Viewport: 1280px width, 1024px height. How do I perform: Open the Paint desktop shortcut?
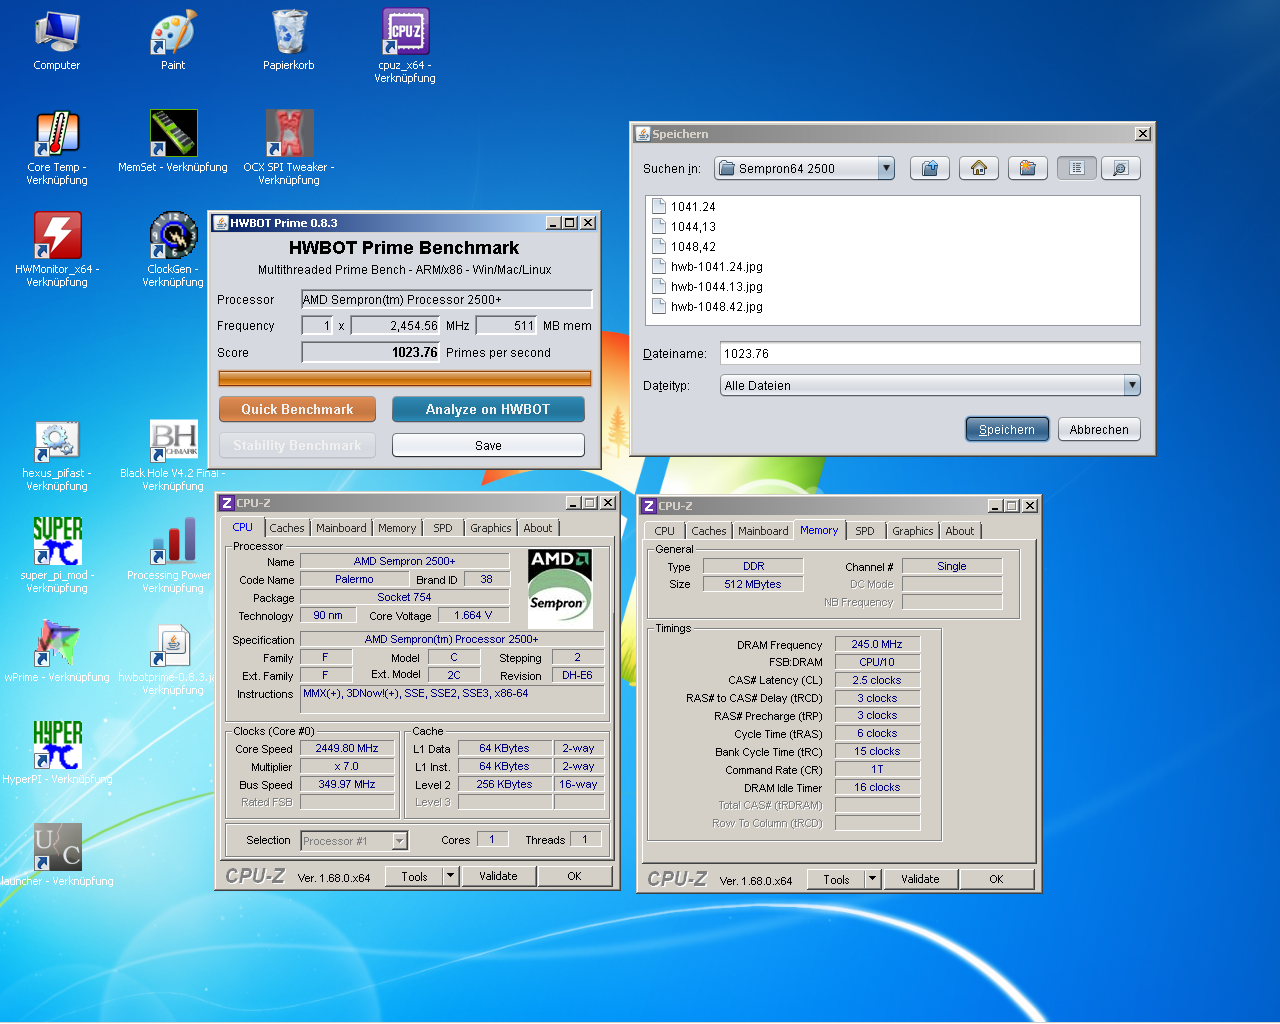(173, 41)
